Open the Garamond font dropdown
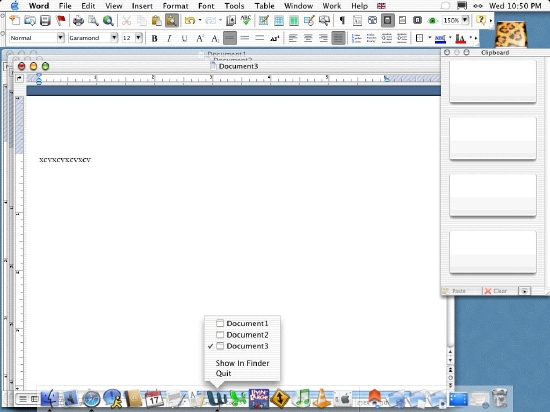The width and height of the screenshot is (550, 412). click(114, 38)
